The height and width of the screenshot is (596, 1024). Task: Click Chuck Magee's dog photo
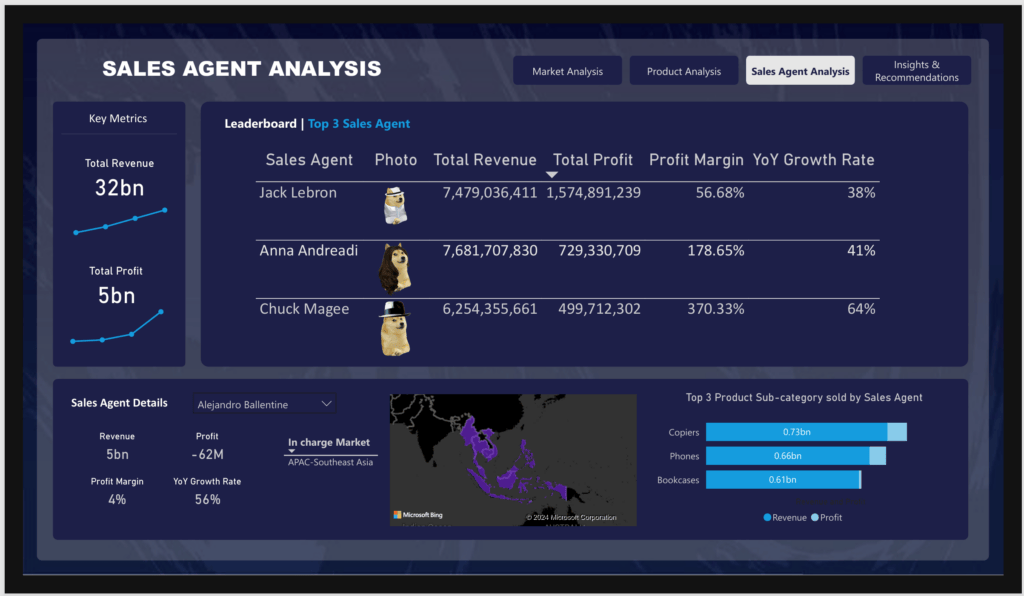395,328
